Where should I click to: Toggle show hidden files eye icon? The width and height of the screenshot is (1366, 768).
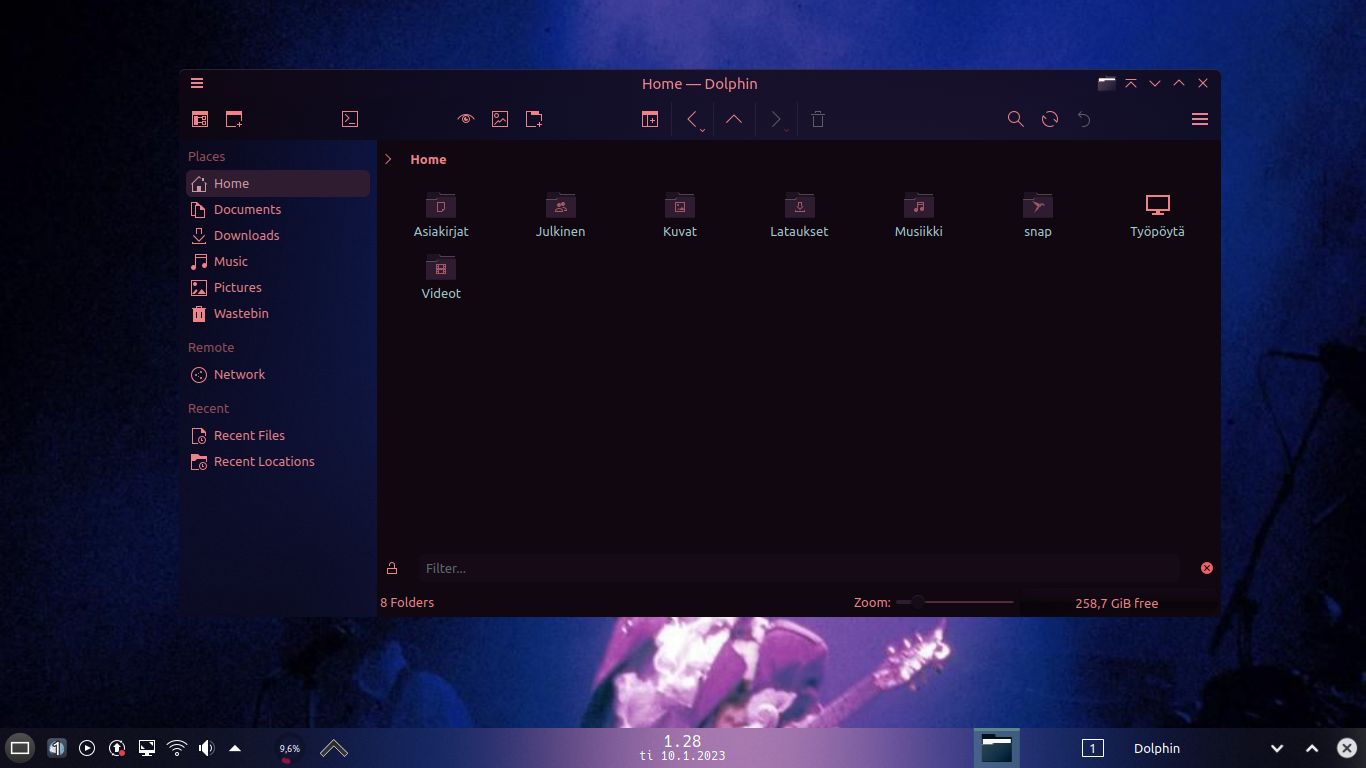(465, 119)
